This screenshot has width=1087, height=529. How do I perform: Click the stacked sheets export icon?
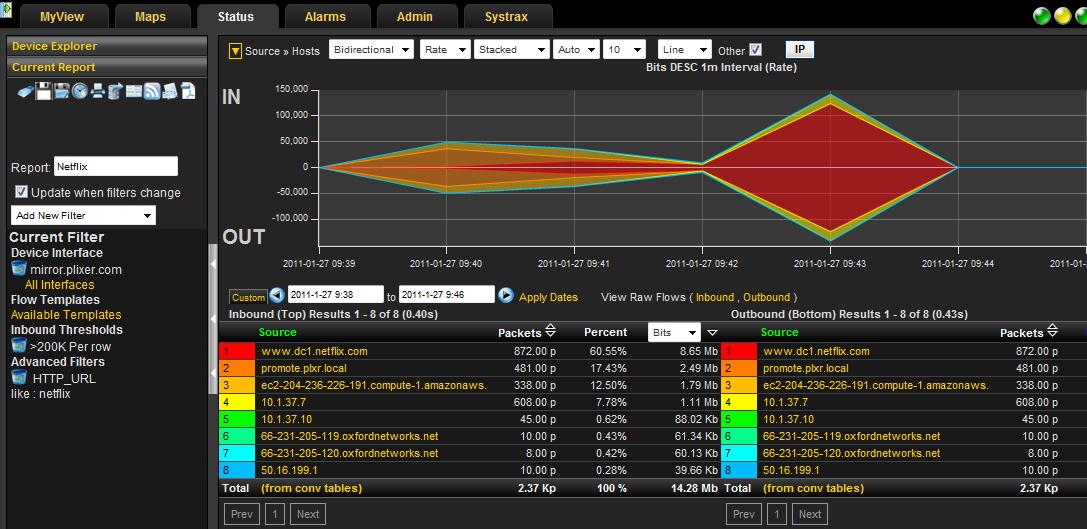pos(170,91)
